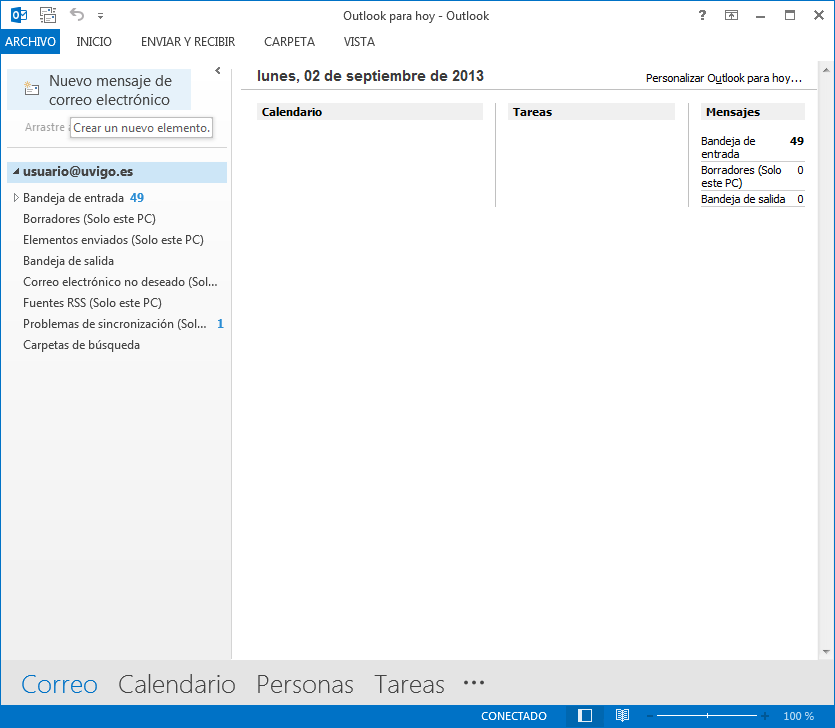Collapse the usuario@uvigo.es account tree
The height and width of the screenshot is (728, 835).
15,172
